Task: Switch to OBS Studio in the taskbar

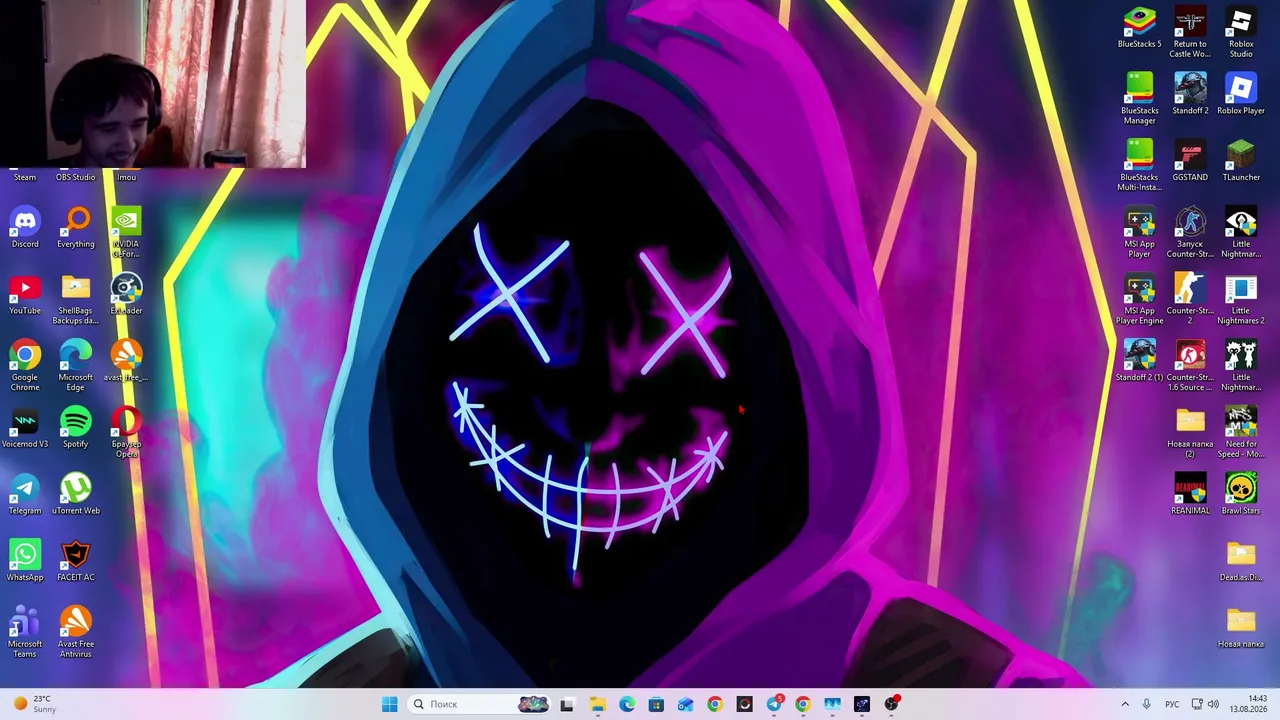Action: [891, 704]
